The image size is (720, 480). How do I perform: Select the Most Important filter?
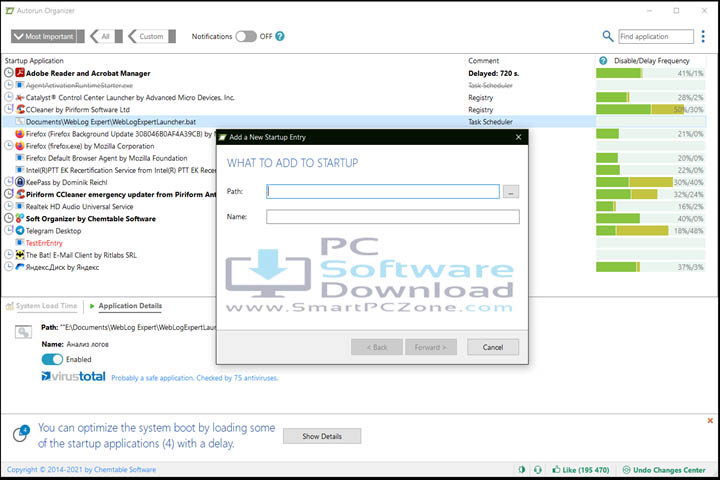click(47, 36)
